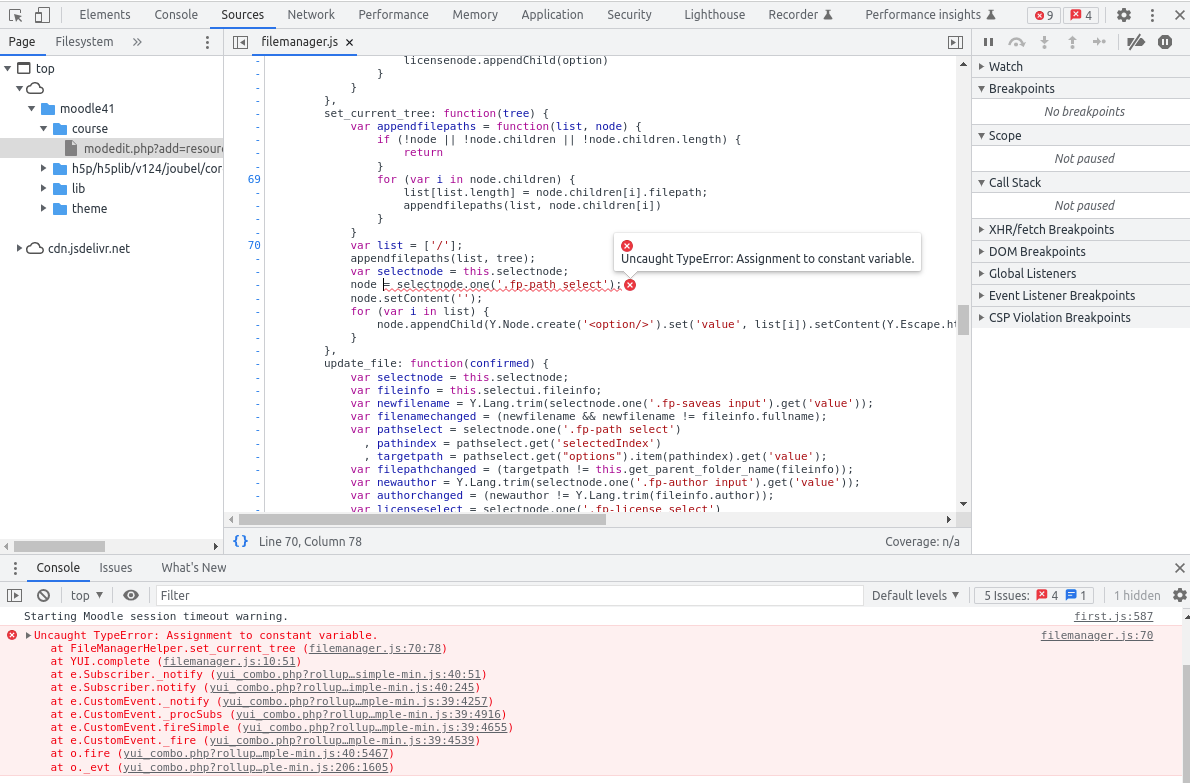Click pretty print braces icon

click(x=241, y=541)
